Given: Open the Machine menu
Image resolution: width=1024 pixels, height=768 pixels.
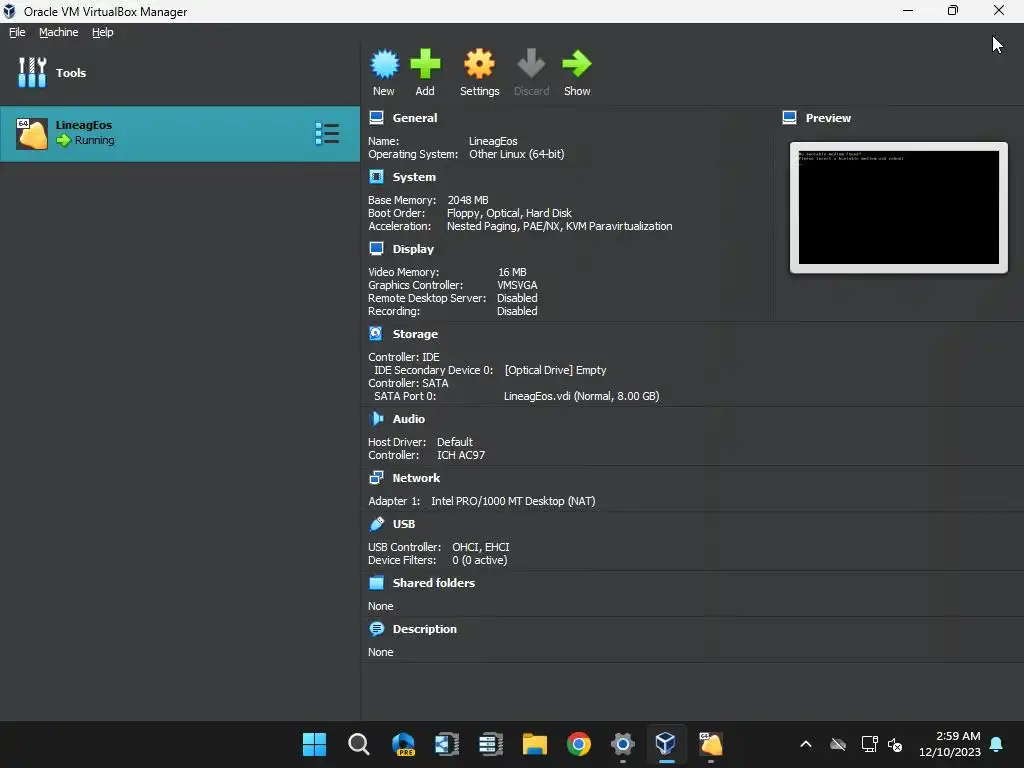Looking at the screenshot, I should [x=59, y=32].
